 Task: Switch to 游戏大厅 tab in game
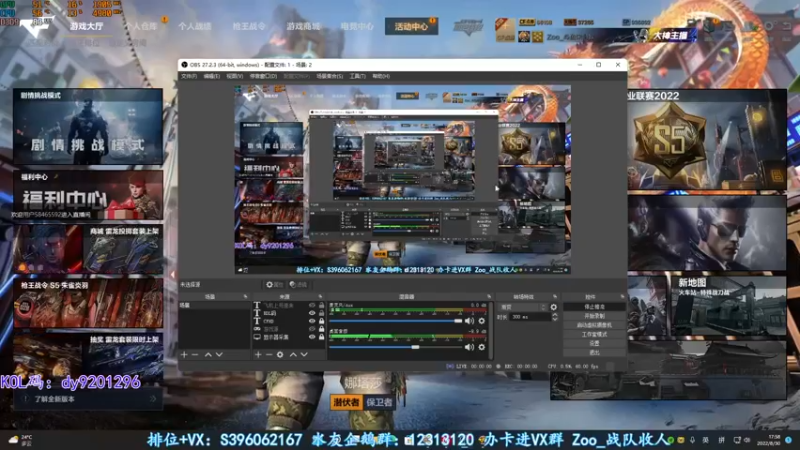(87, 26)
